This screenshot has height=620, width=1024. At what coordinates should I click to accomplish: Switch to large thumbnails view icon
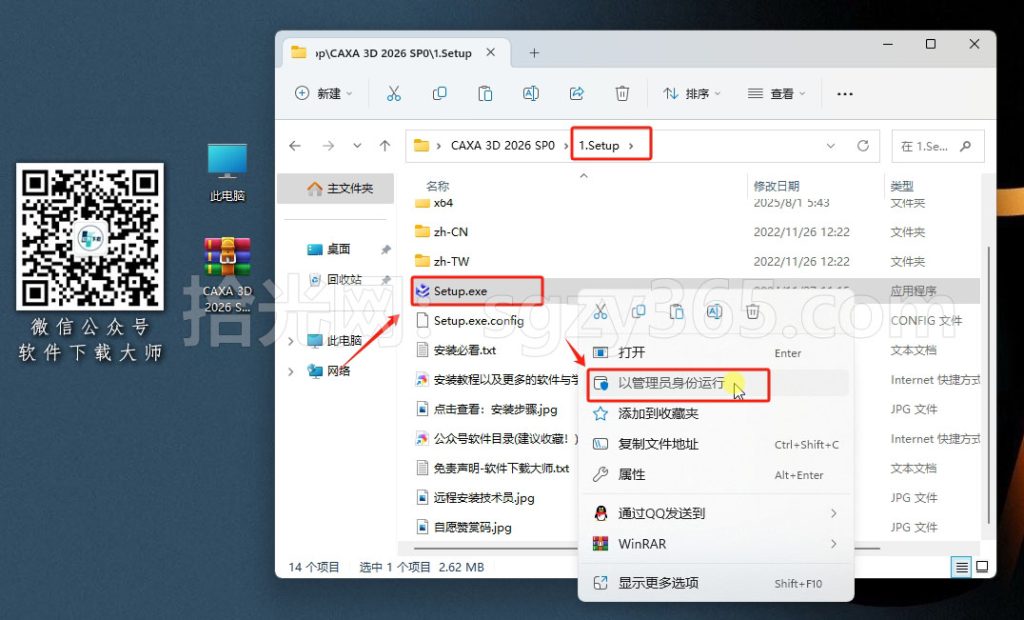pyautogui.click(x=982, y=567)
